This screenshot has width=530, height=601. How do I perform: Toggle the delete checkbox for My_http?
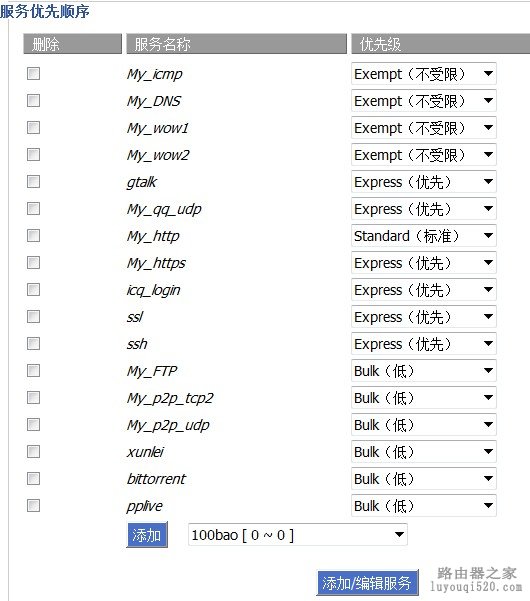33,236
